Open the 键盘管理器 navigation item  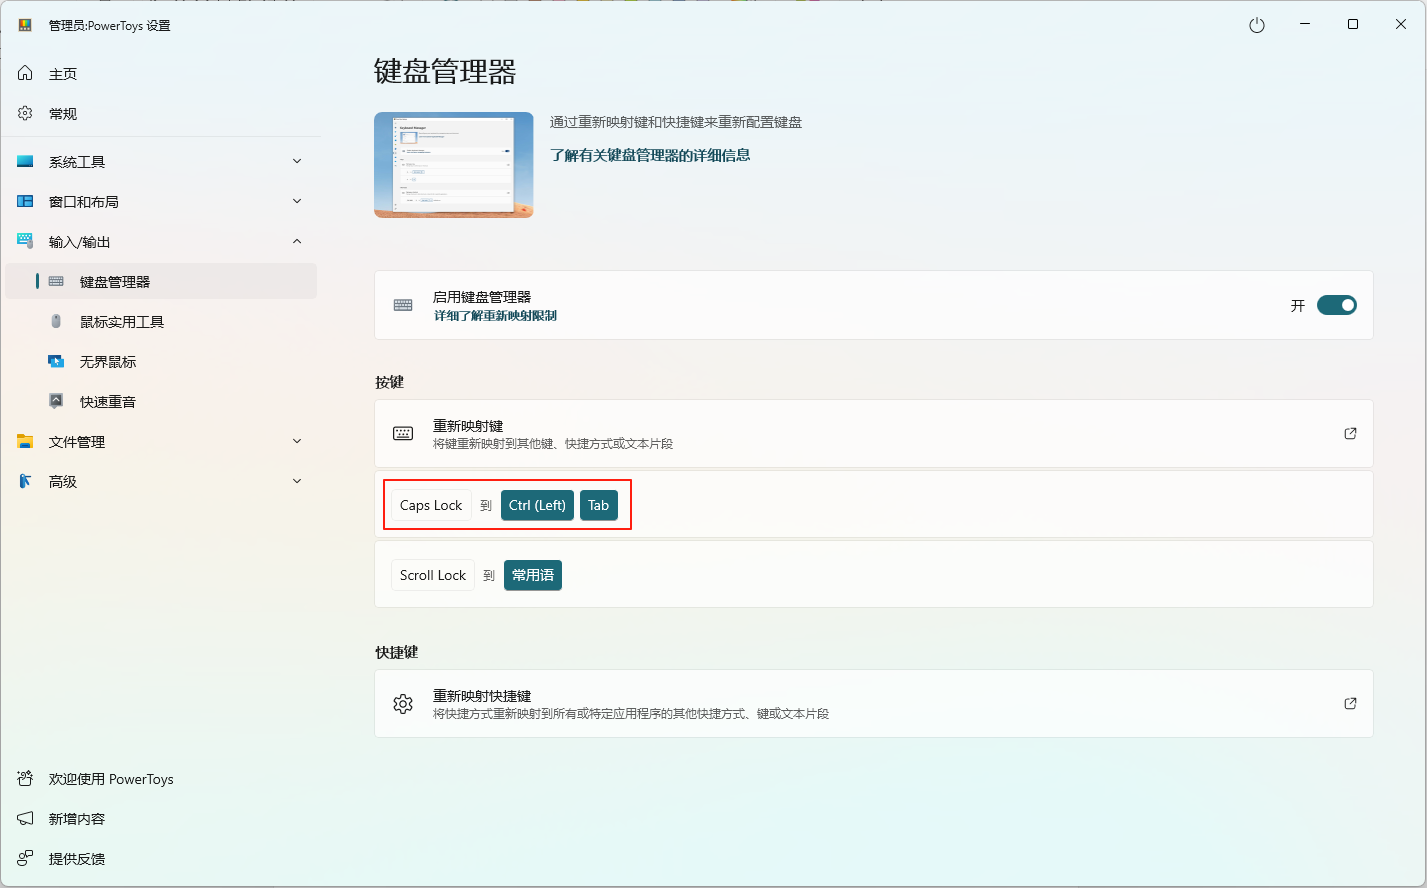[161, 281]
